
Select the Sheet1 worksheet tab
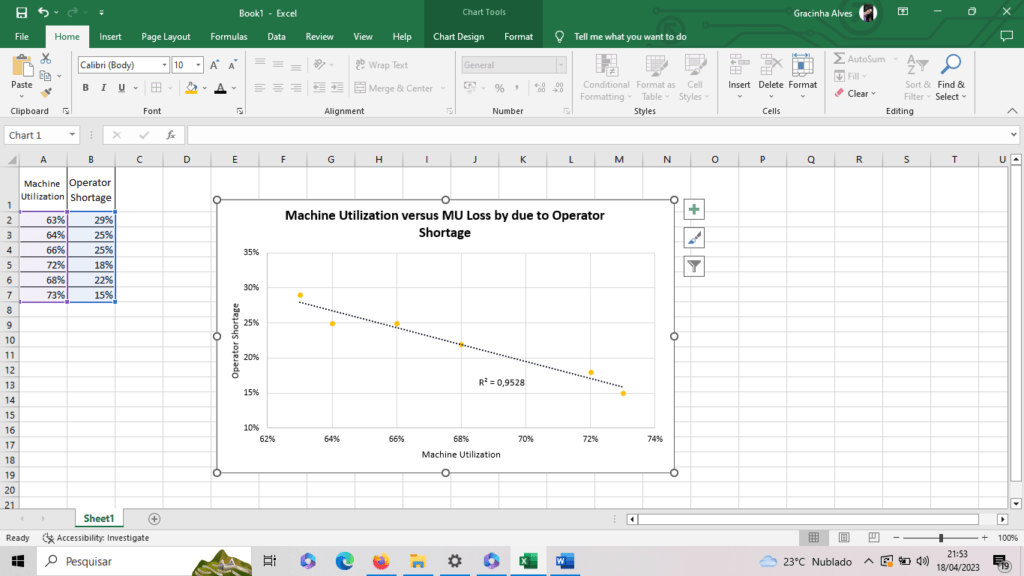point(99,519)
